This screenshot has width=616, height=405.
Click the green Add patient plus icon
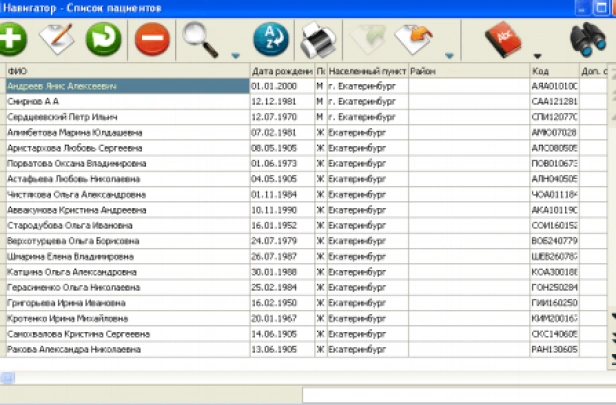pos(10,40)
